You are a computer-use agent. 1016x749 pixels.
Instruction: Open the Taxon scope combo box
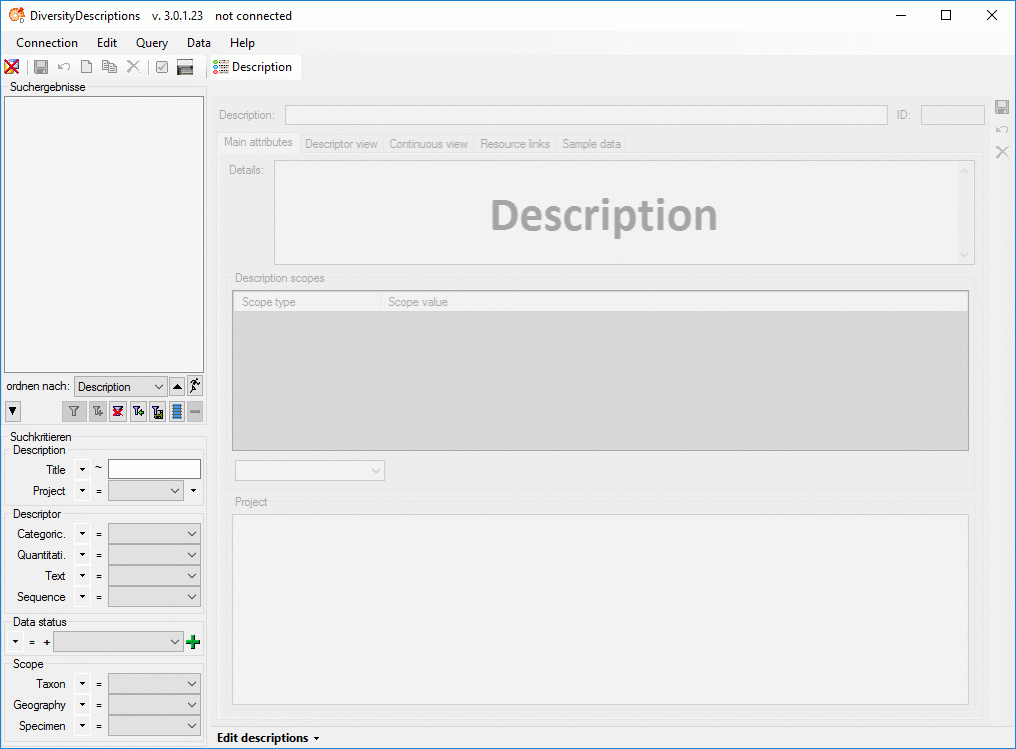(154, 684)
